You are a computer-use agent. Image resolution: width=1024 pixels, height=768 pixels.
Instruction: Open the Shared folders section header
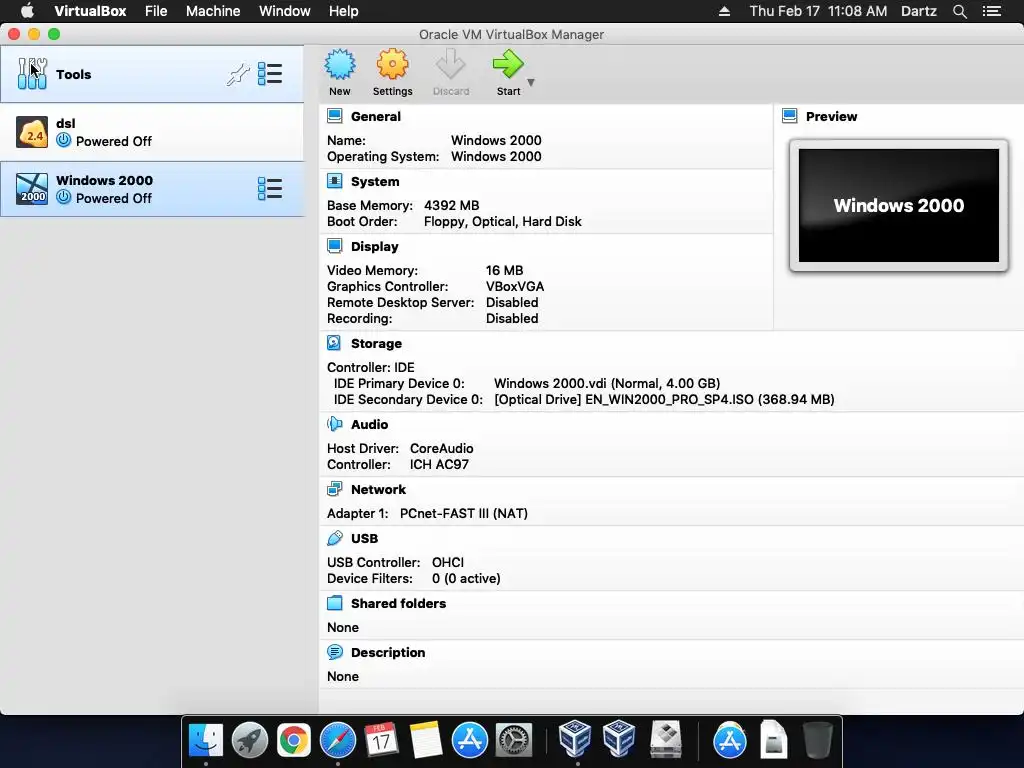click(x=398, y=603)
